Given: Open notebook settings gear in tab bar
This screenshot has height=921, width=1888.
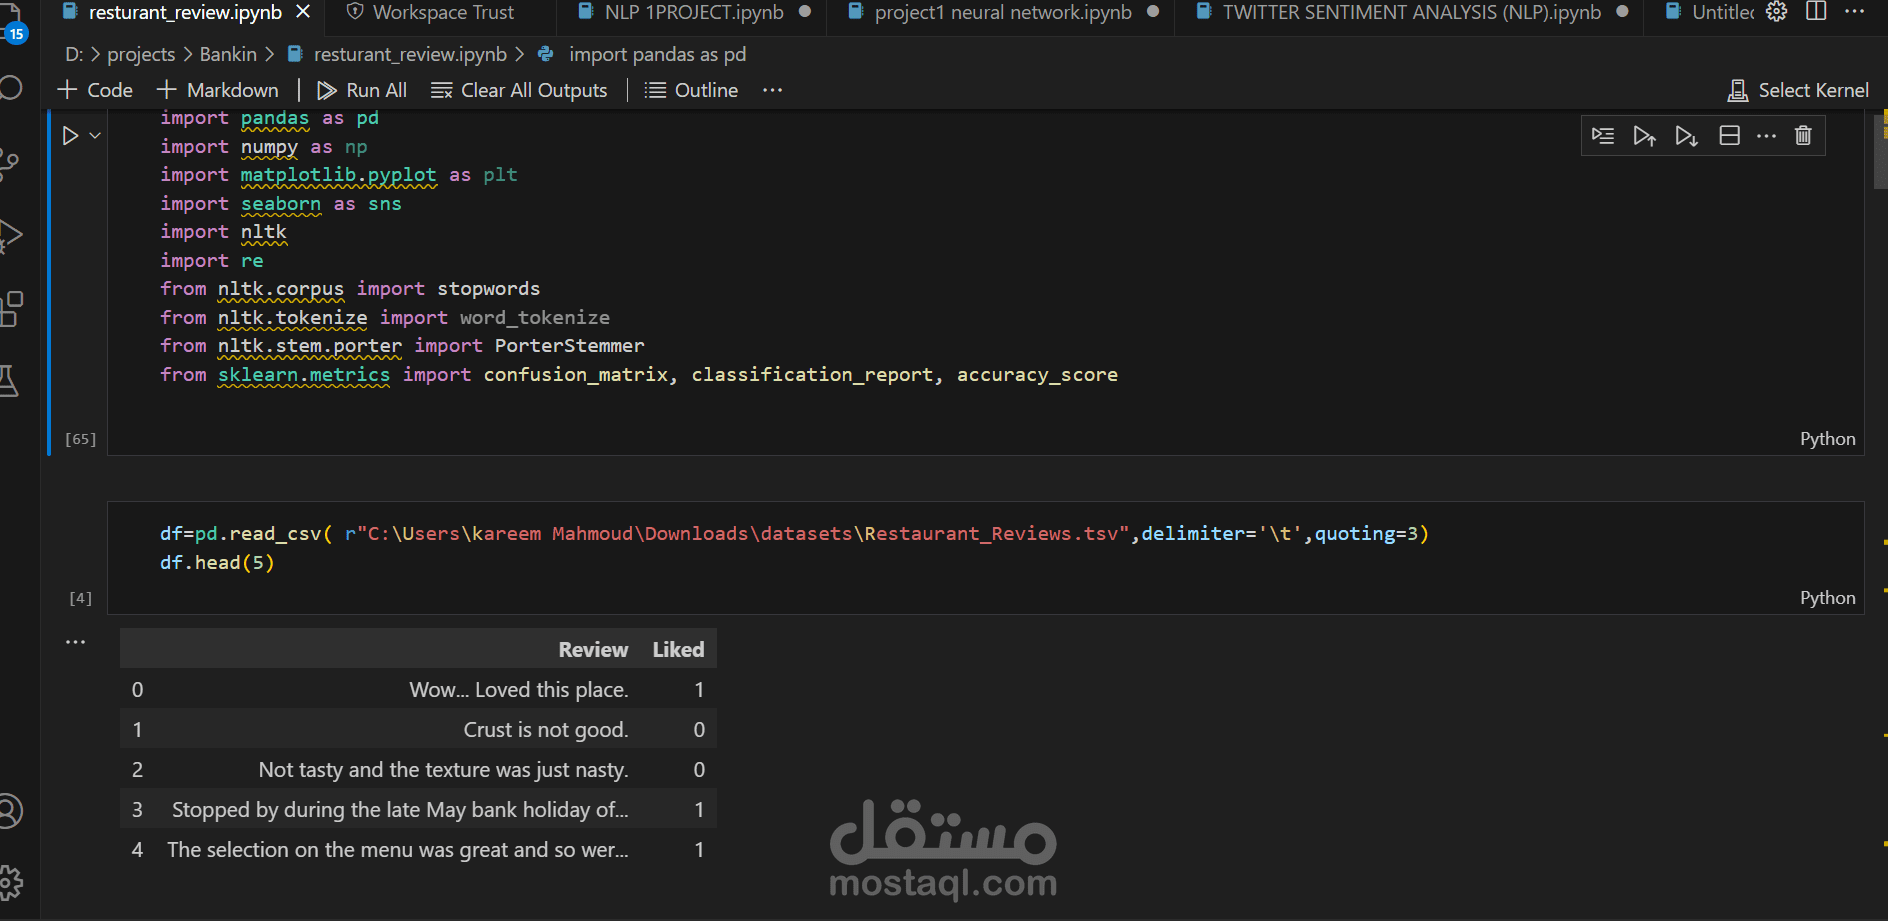Looking at the screenshot, I should click(x=1777, y=12).
